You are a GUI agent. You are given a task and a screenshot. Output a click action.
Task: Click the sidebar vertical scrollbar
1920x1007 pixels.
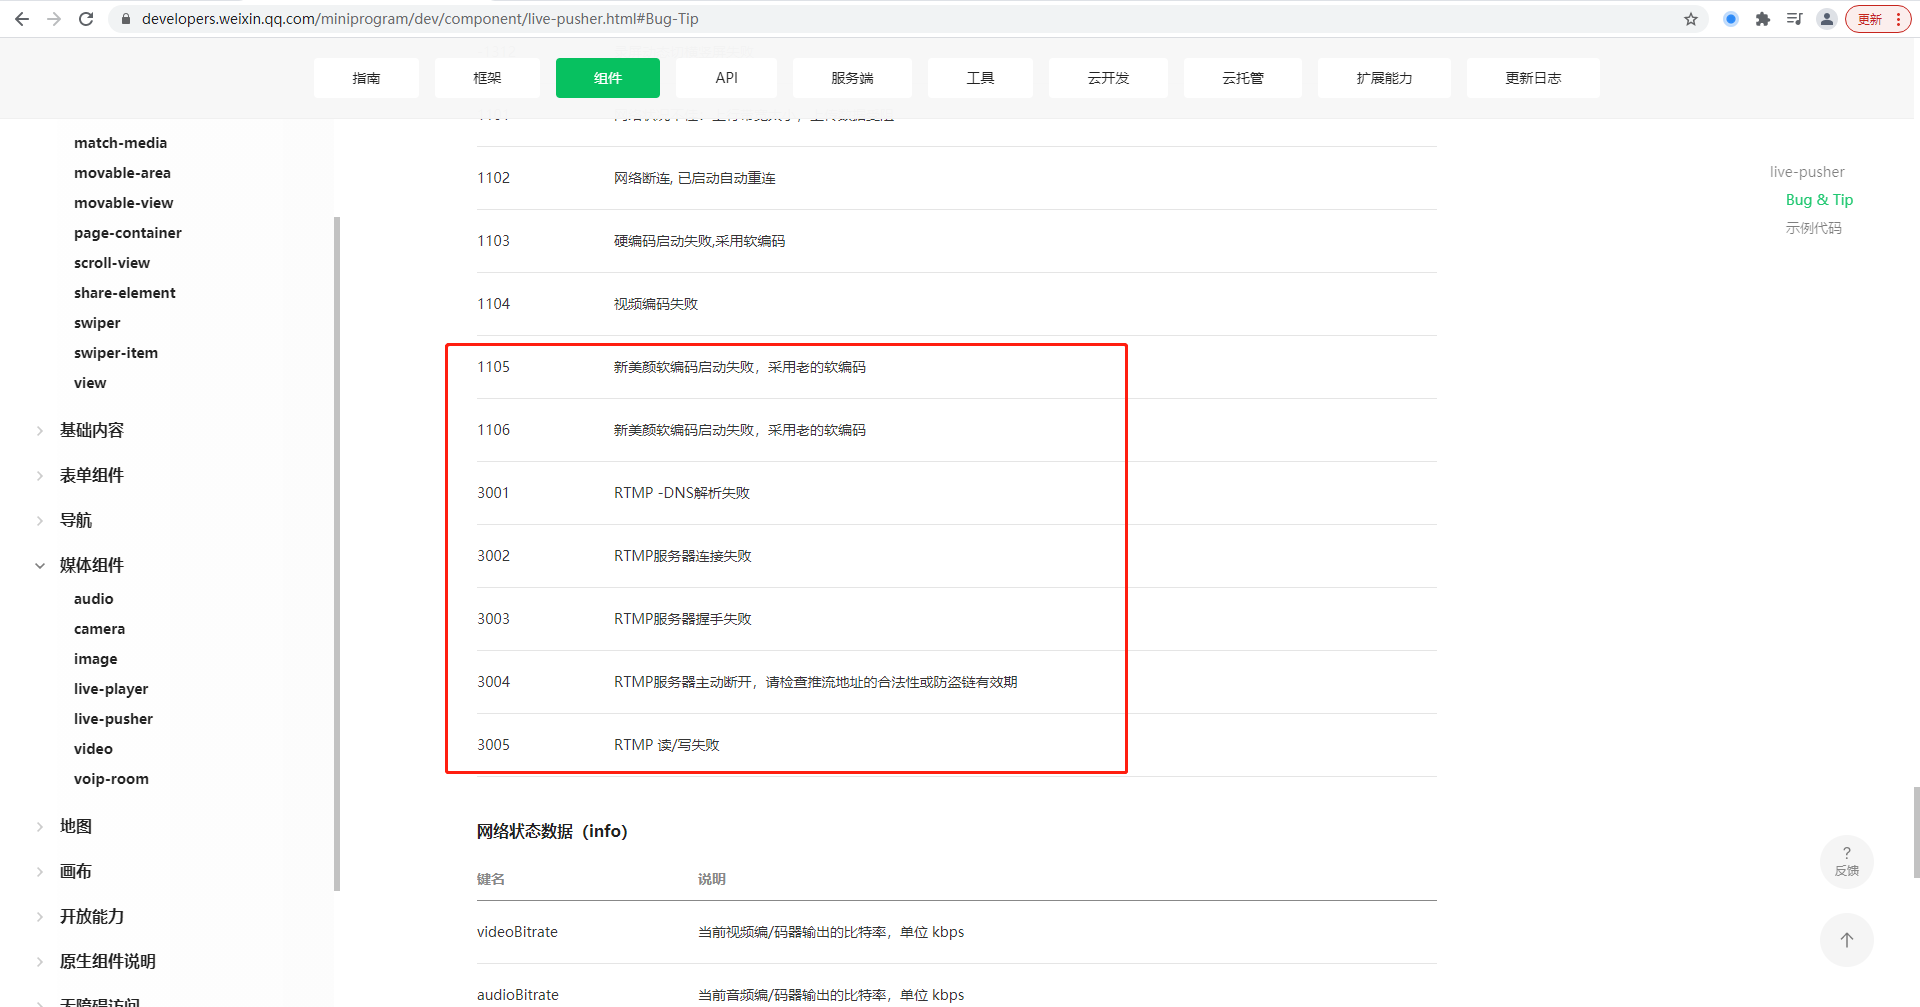pyautogui.click(x=337, y=553)
